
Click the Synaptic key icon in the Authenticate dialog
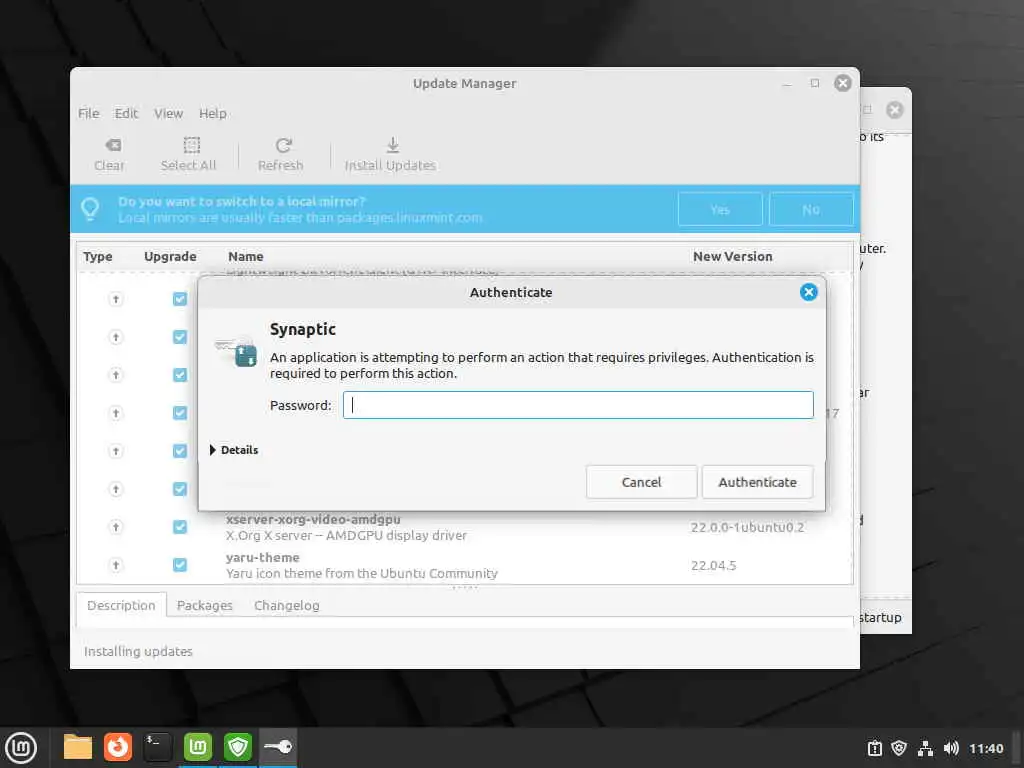(x=236, y=351)
